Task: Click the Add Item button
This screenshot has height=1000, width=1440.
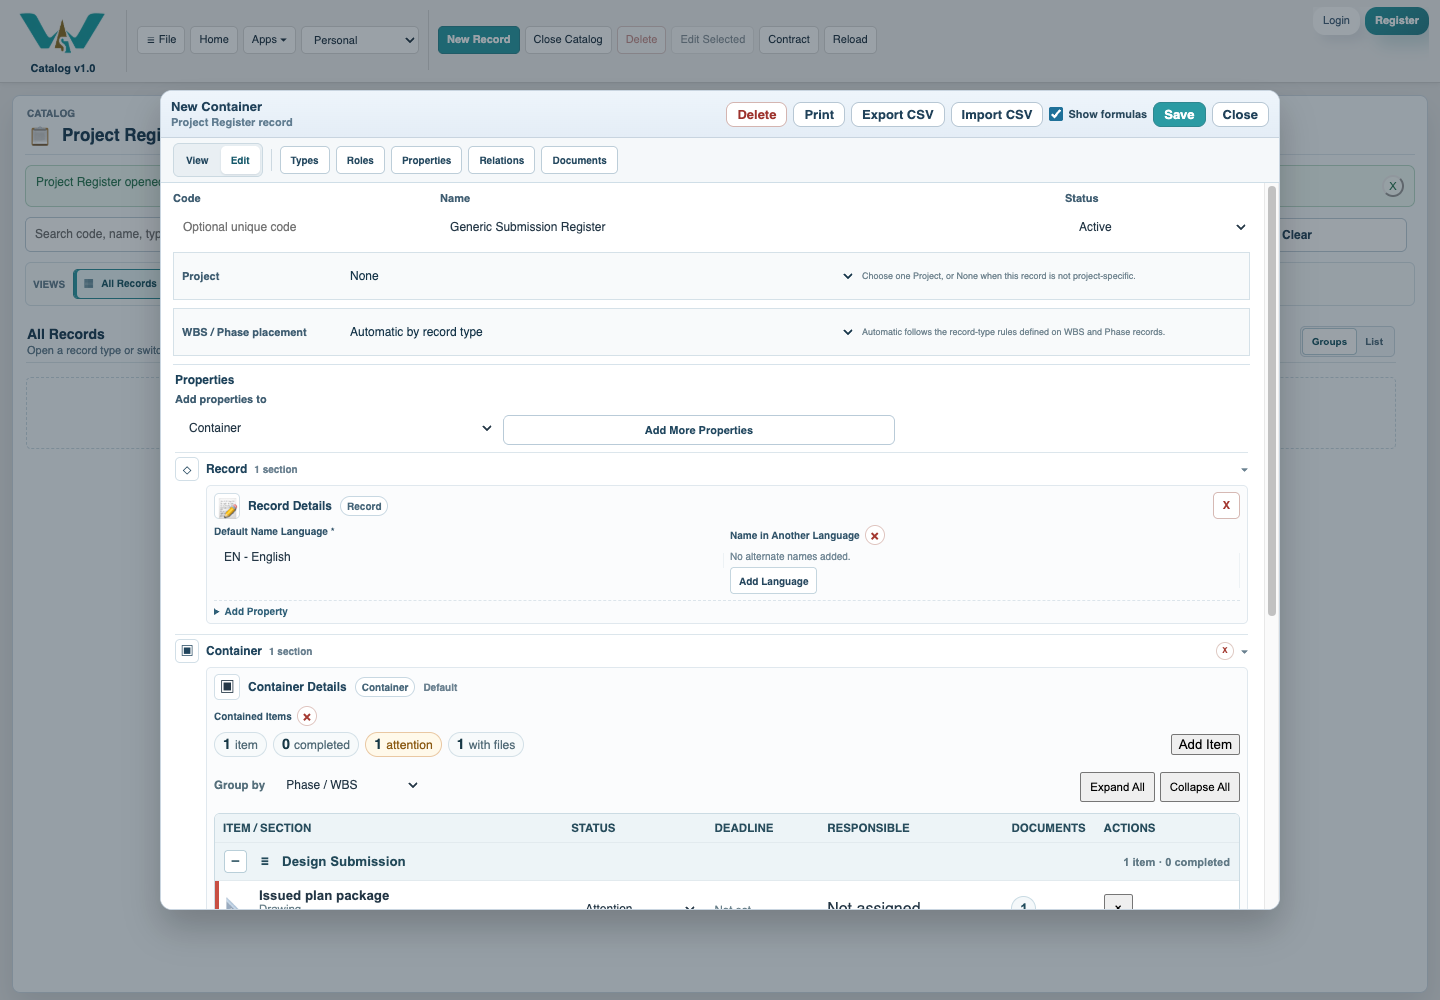Action: coord(1205,745)
